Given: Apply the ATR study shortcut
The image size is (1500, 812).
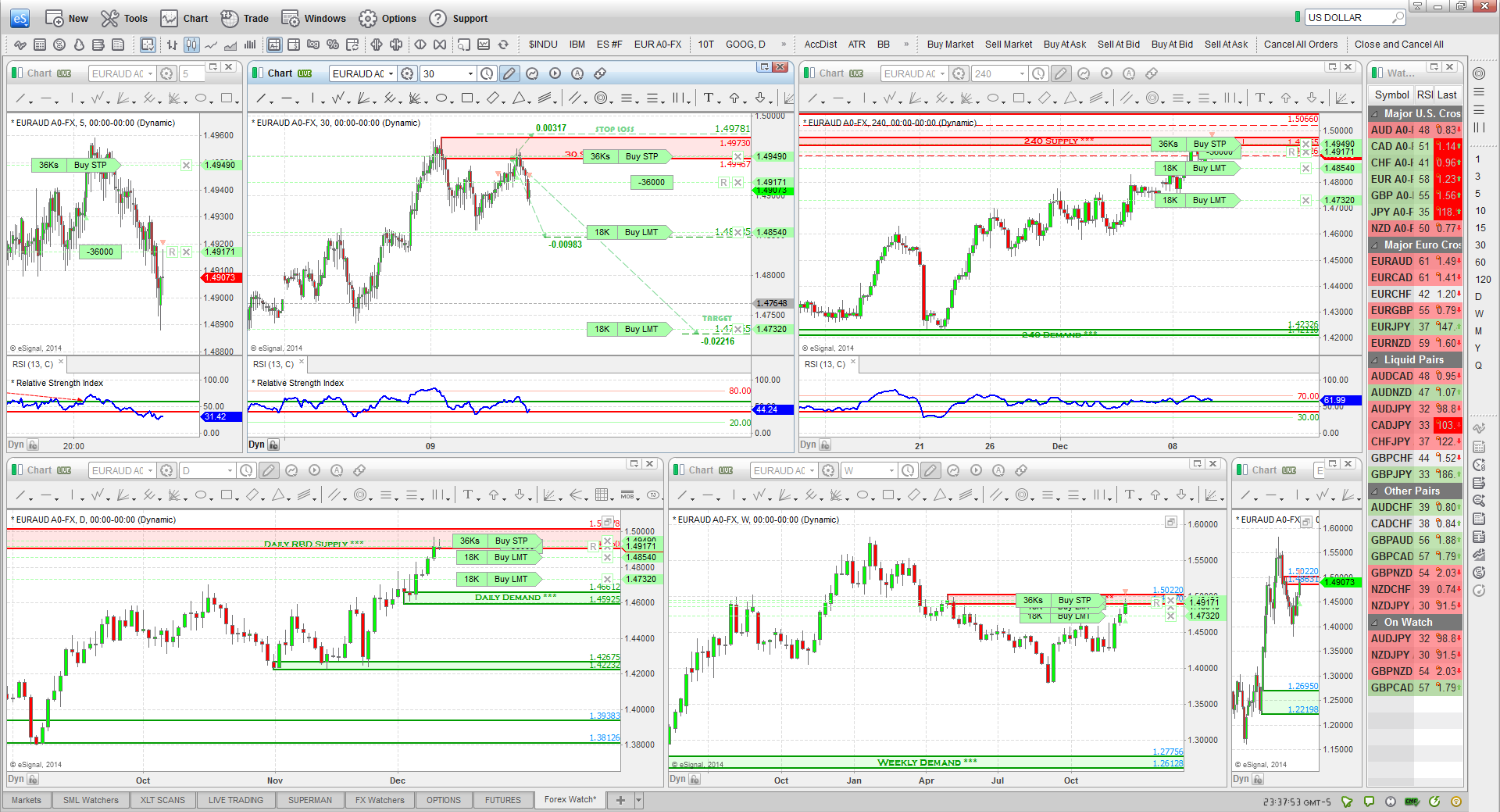Looking at the screenshot, I should (x=857, y=44).
